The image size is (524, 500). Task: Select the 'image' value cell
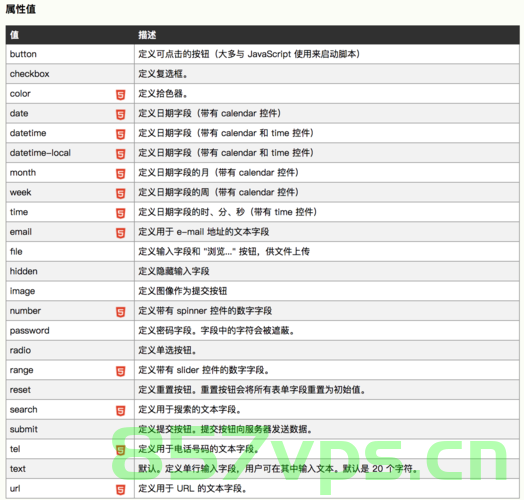click(x=70, y=291)
